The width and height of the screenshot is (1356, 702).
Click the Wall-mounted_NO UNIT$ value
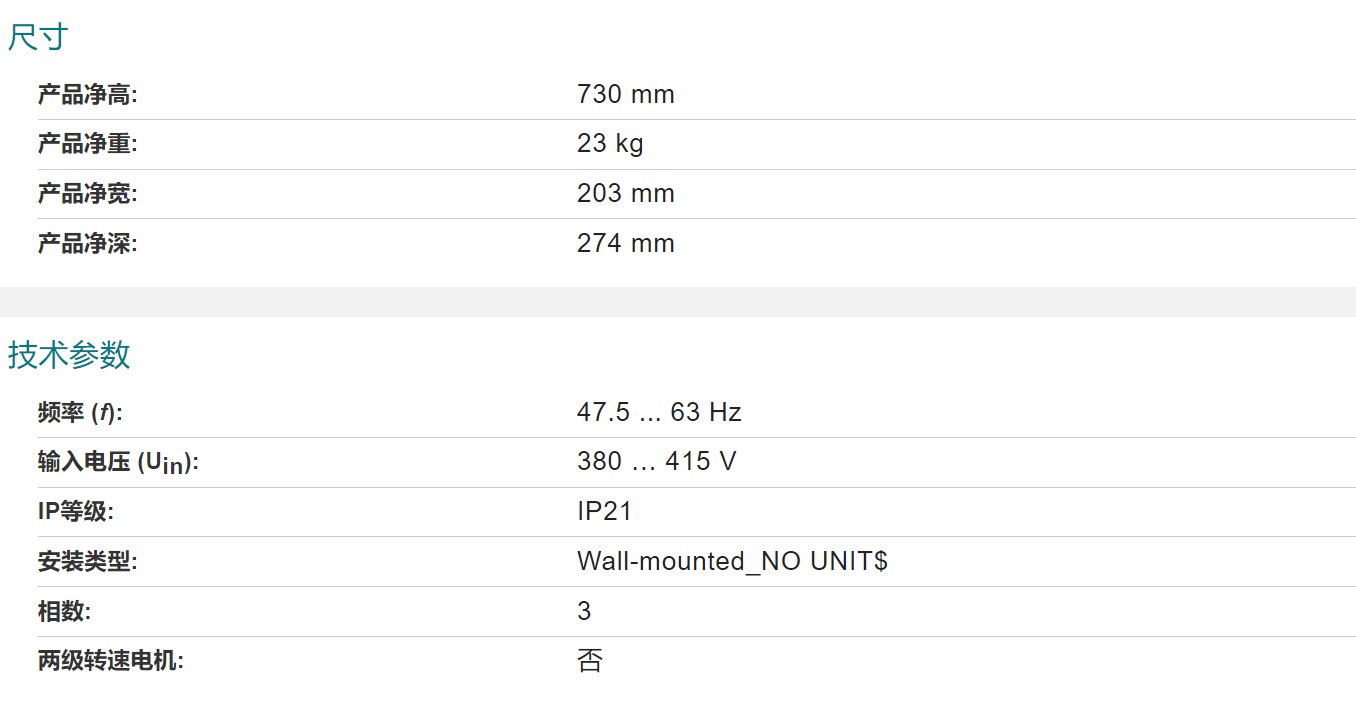[732, 561]
